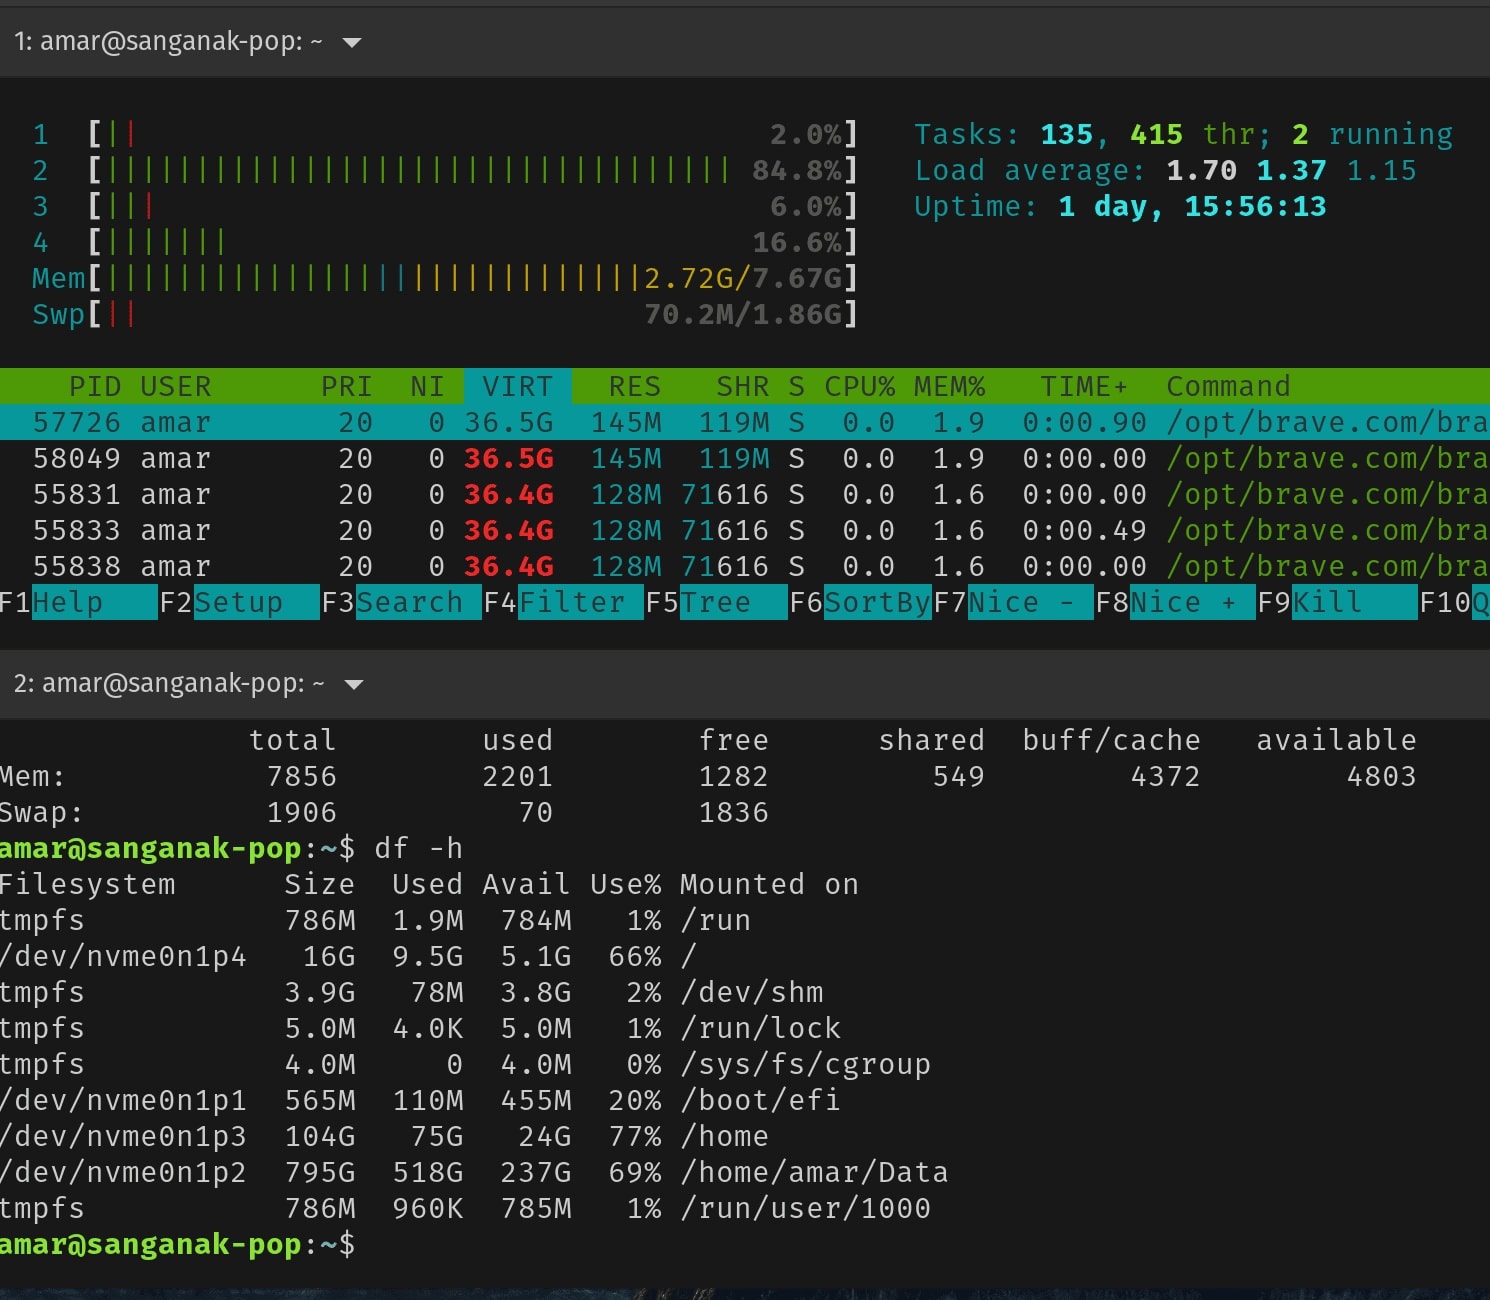1490x1300 pixels.
Task: Click the /dev/nvme0n1p1 filesystem row
Action: [420, 1100]
